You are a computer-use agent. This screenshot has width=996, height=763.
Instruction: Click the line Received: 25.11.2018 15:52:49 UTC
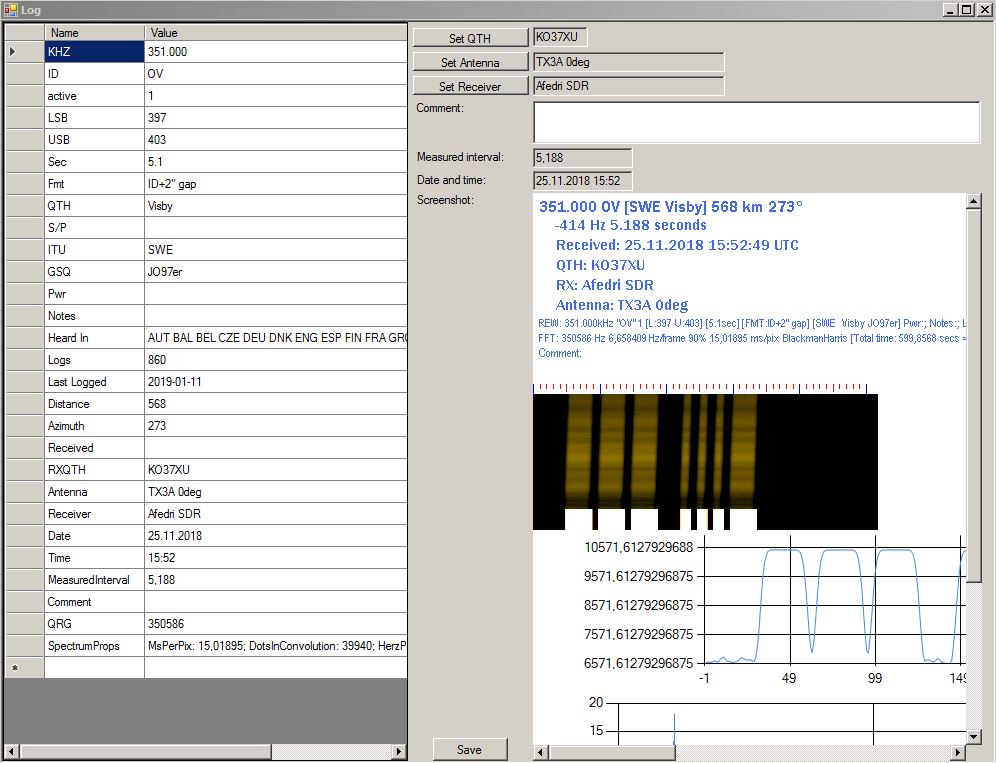point(677,245)
